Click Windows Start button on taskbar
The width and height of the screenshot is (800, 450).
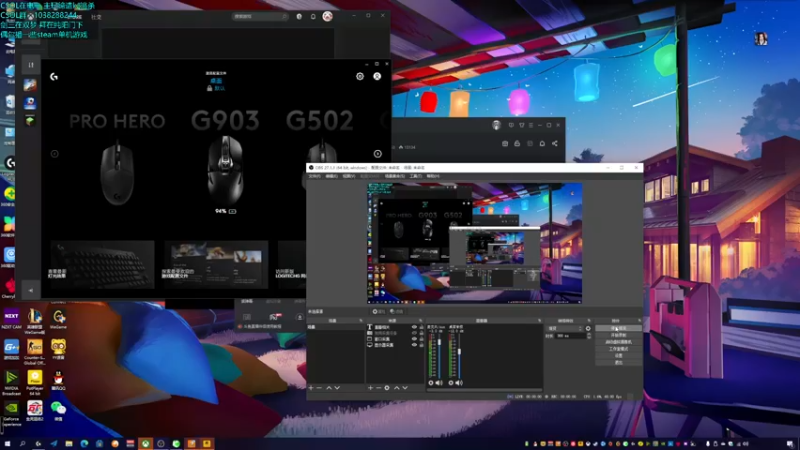click(7, 444)
